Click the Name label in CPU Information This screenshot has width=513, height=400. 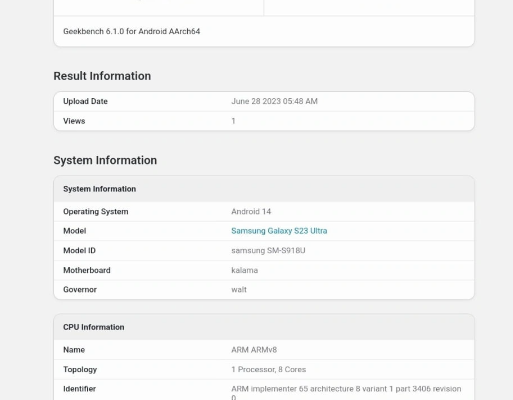point(74,350)
